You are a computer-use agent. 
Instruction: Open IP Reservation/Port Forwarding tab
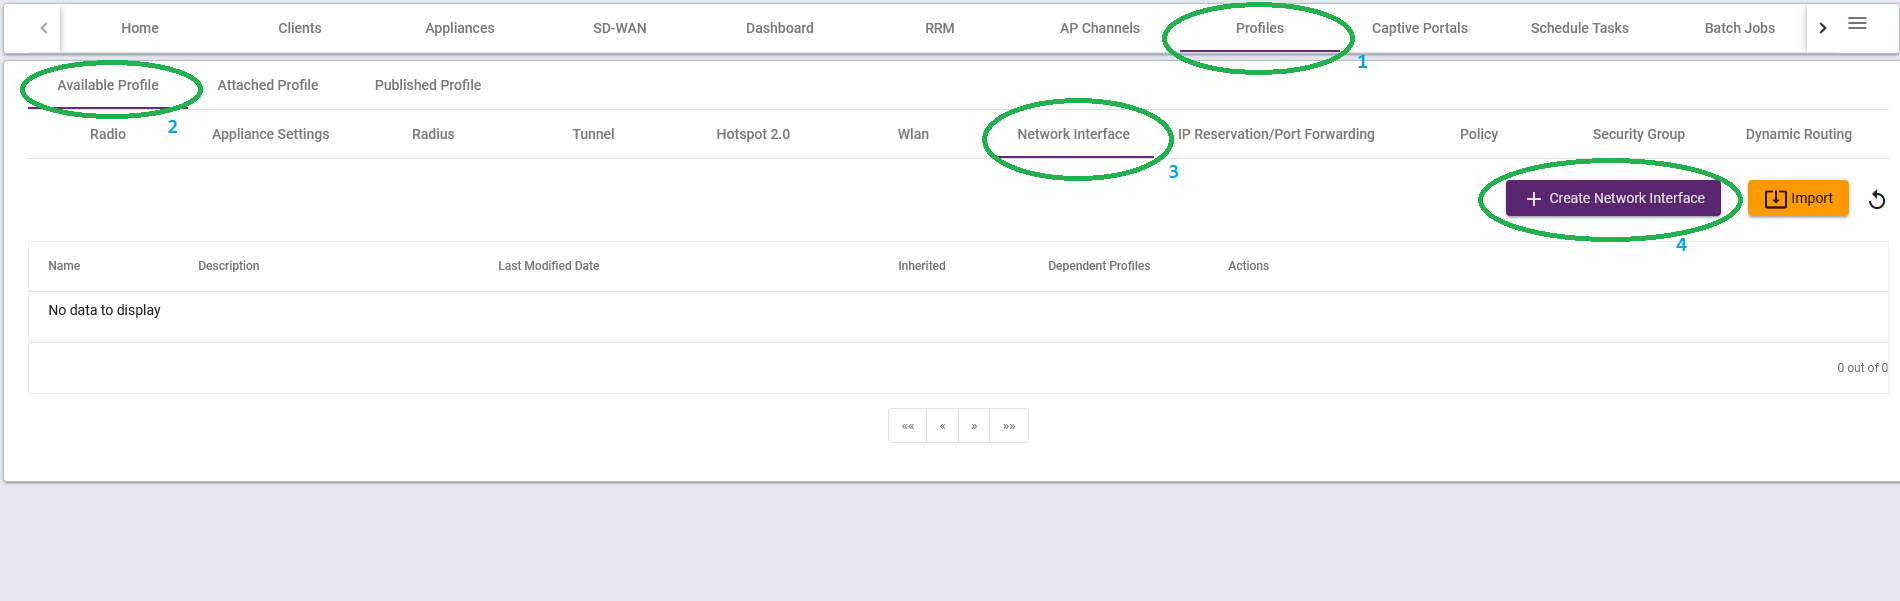point(1276,134)
